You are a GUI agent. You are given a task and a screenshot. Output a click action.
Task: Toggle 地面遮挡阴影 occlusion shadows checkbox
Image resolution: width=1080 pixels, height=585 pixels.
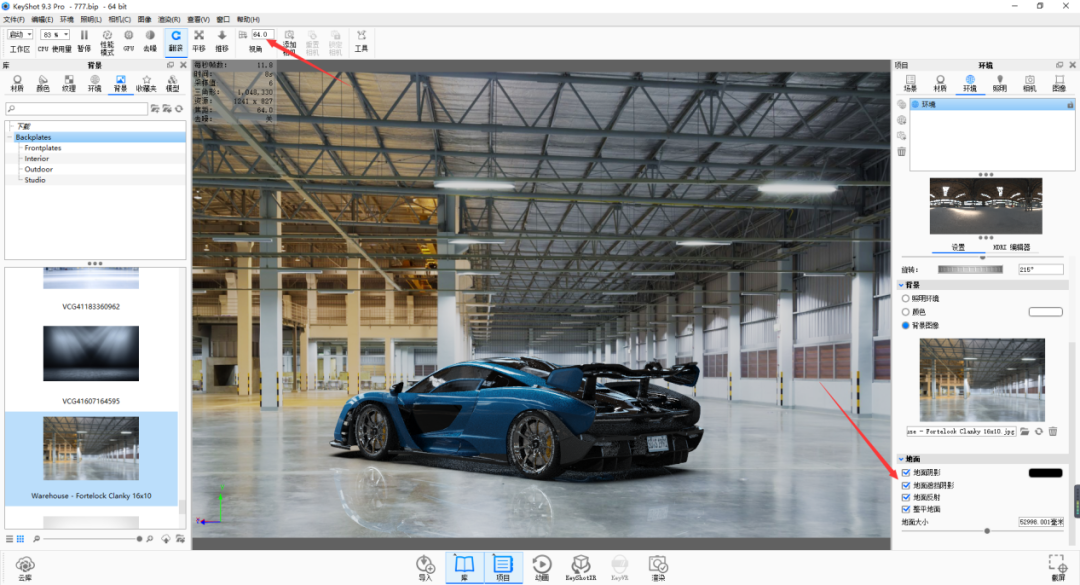coord(906,485)
